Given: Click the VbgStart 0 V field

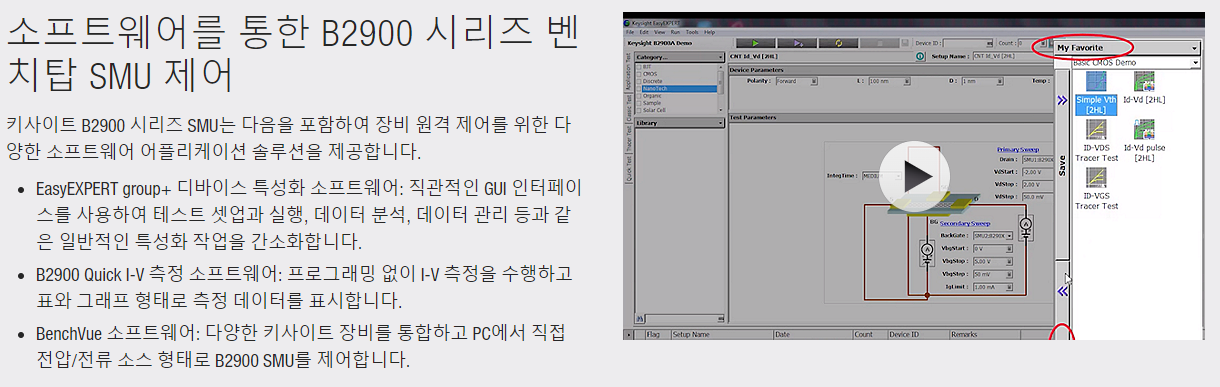Looking at the screenshot, I should coord(993,248).
